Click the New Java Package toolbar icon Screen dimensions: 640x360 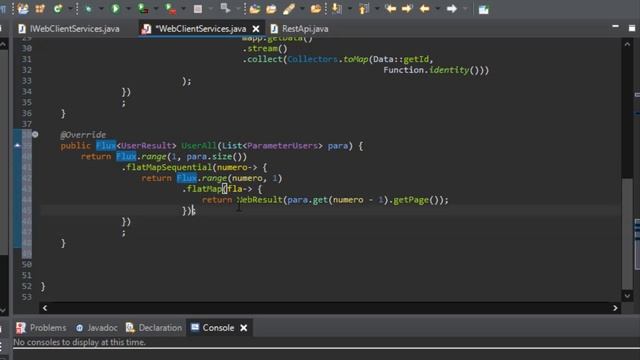pyautogui.click(x=40, y=9)
